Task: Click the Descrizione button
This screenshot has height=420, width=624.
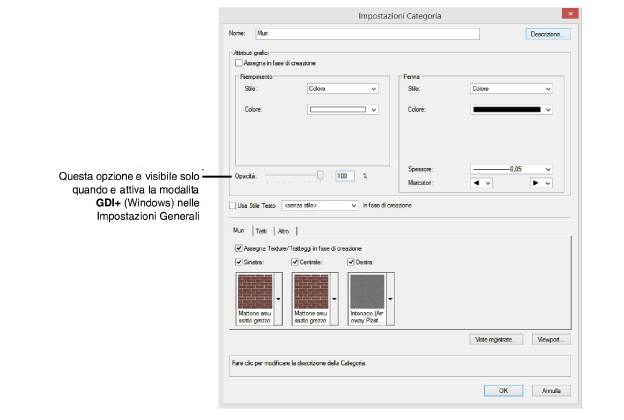Action: [548, 34]
